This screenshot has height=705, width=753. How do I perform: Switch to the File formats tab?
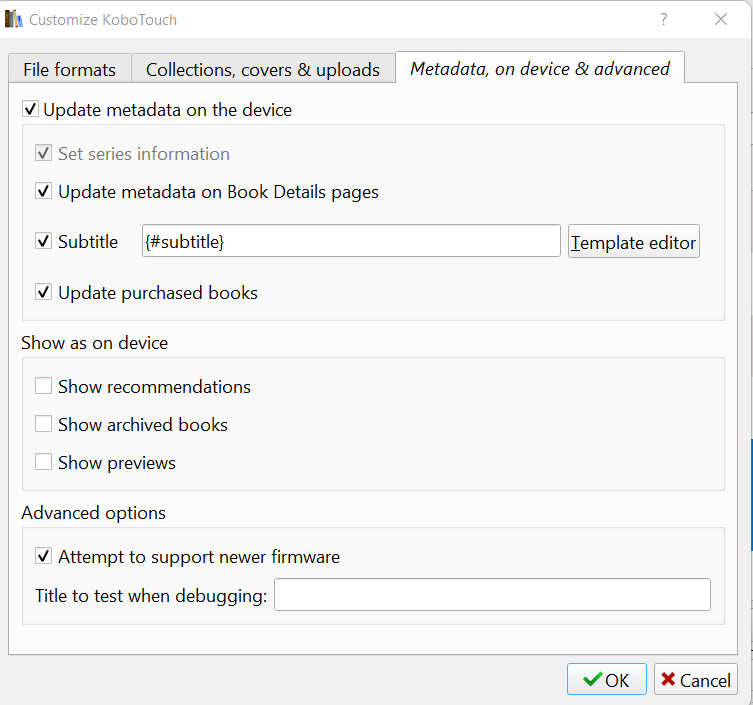pyautogui.click(x=70, y=69)
